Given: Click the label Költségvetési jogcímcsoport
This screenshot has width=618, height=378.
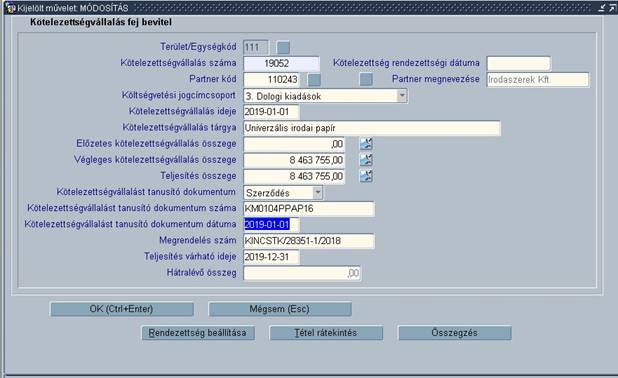Looking at the screenshot, I should 179,96.
